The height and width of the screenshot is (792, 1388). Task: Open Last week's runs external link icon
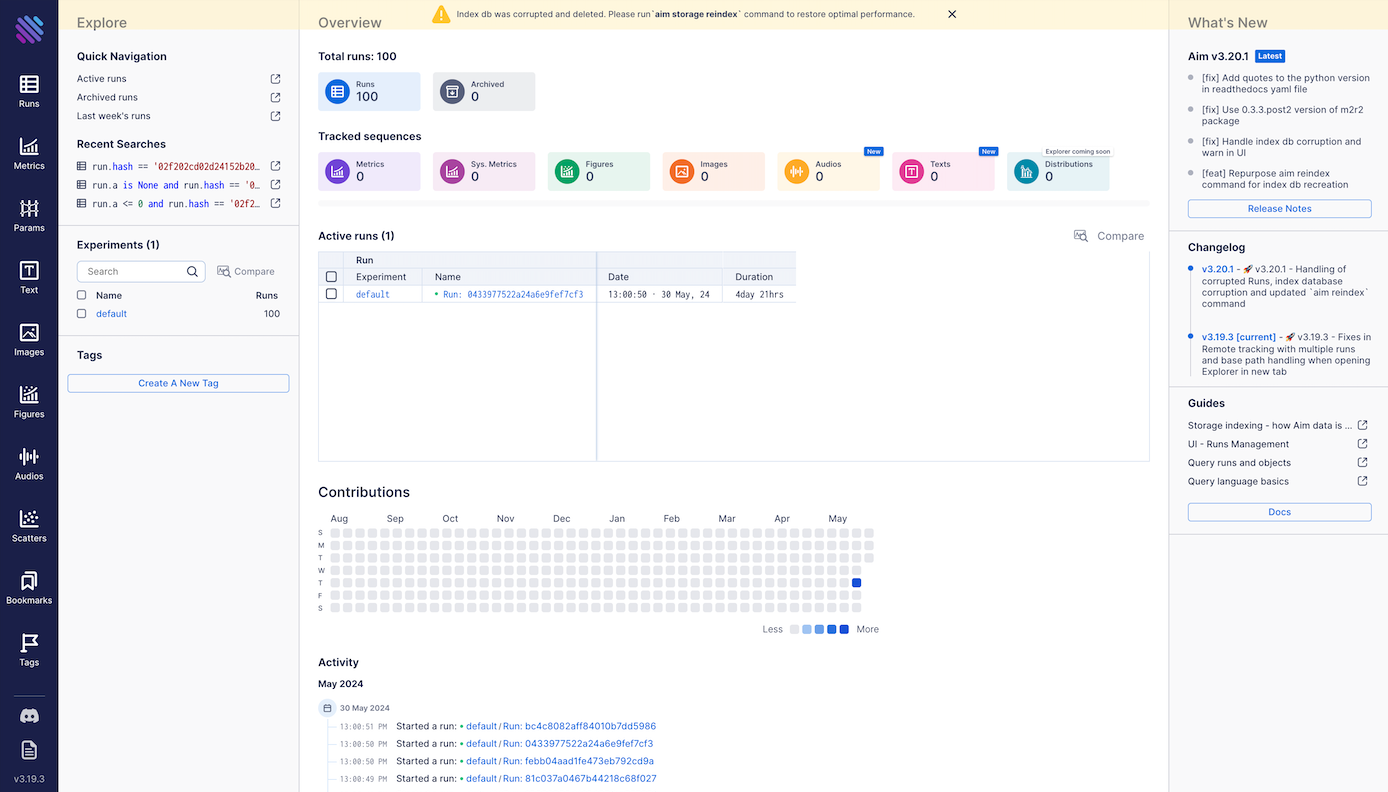tap(276, 116)
